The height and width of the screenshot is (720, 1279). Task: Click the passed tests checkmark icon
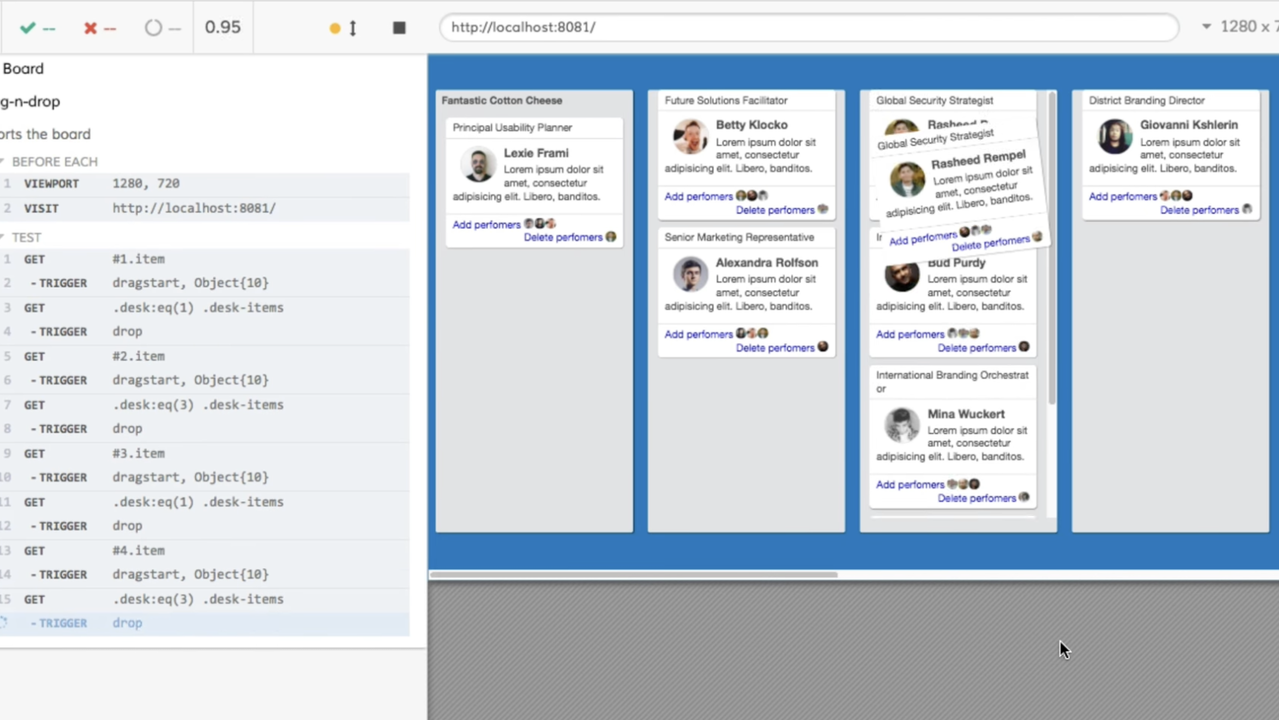(x=28, y=28)
